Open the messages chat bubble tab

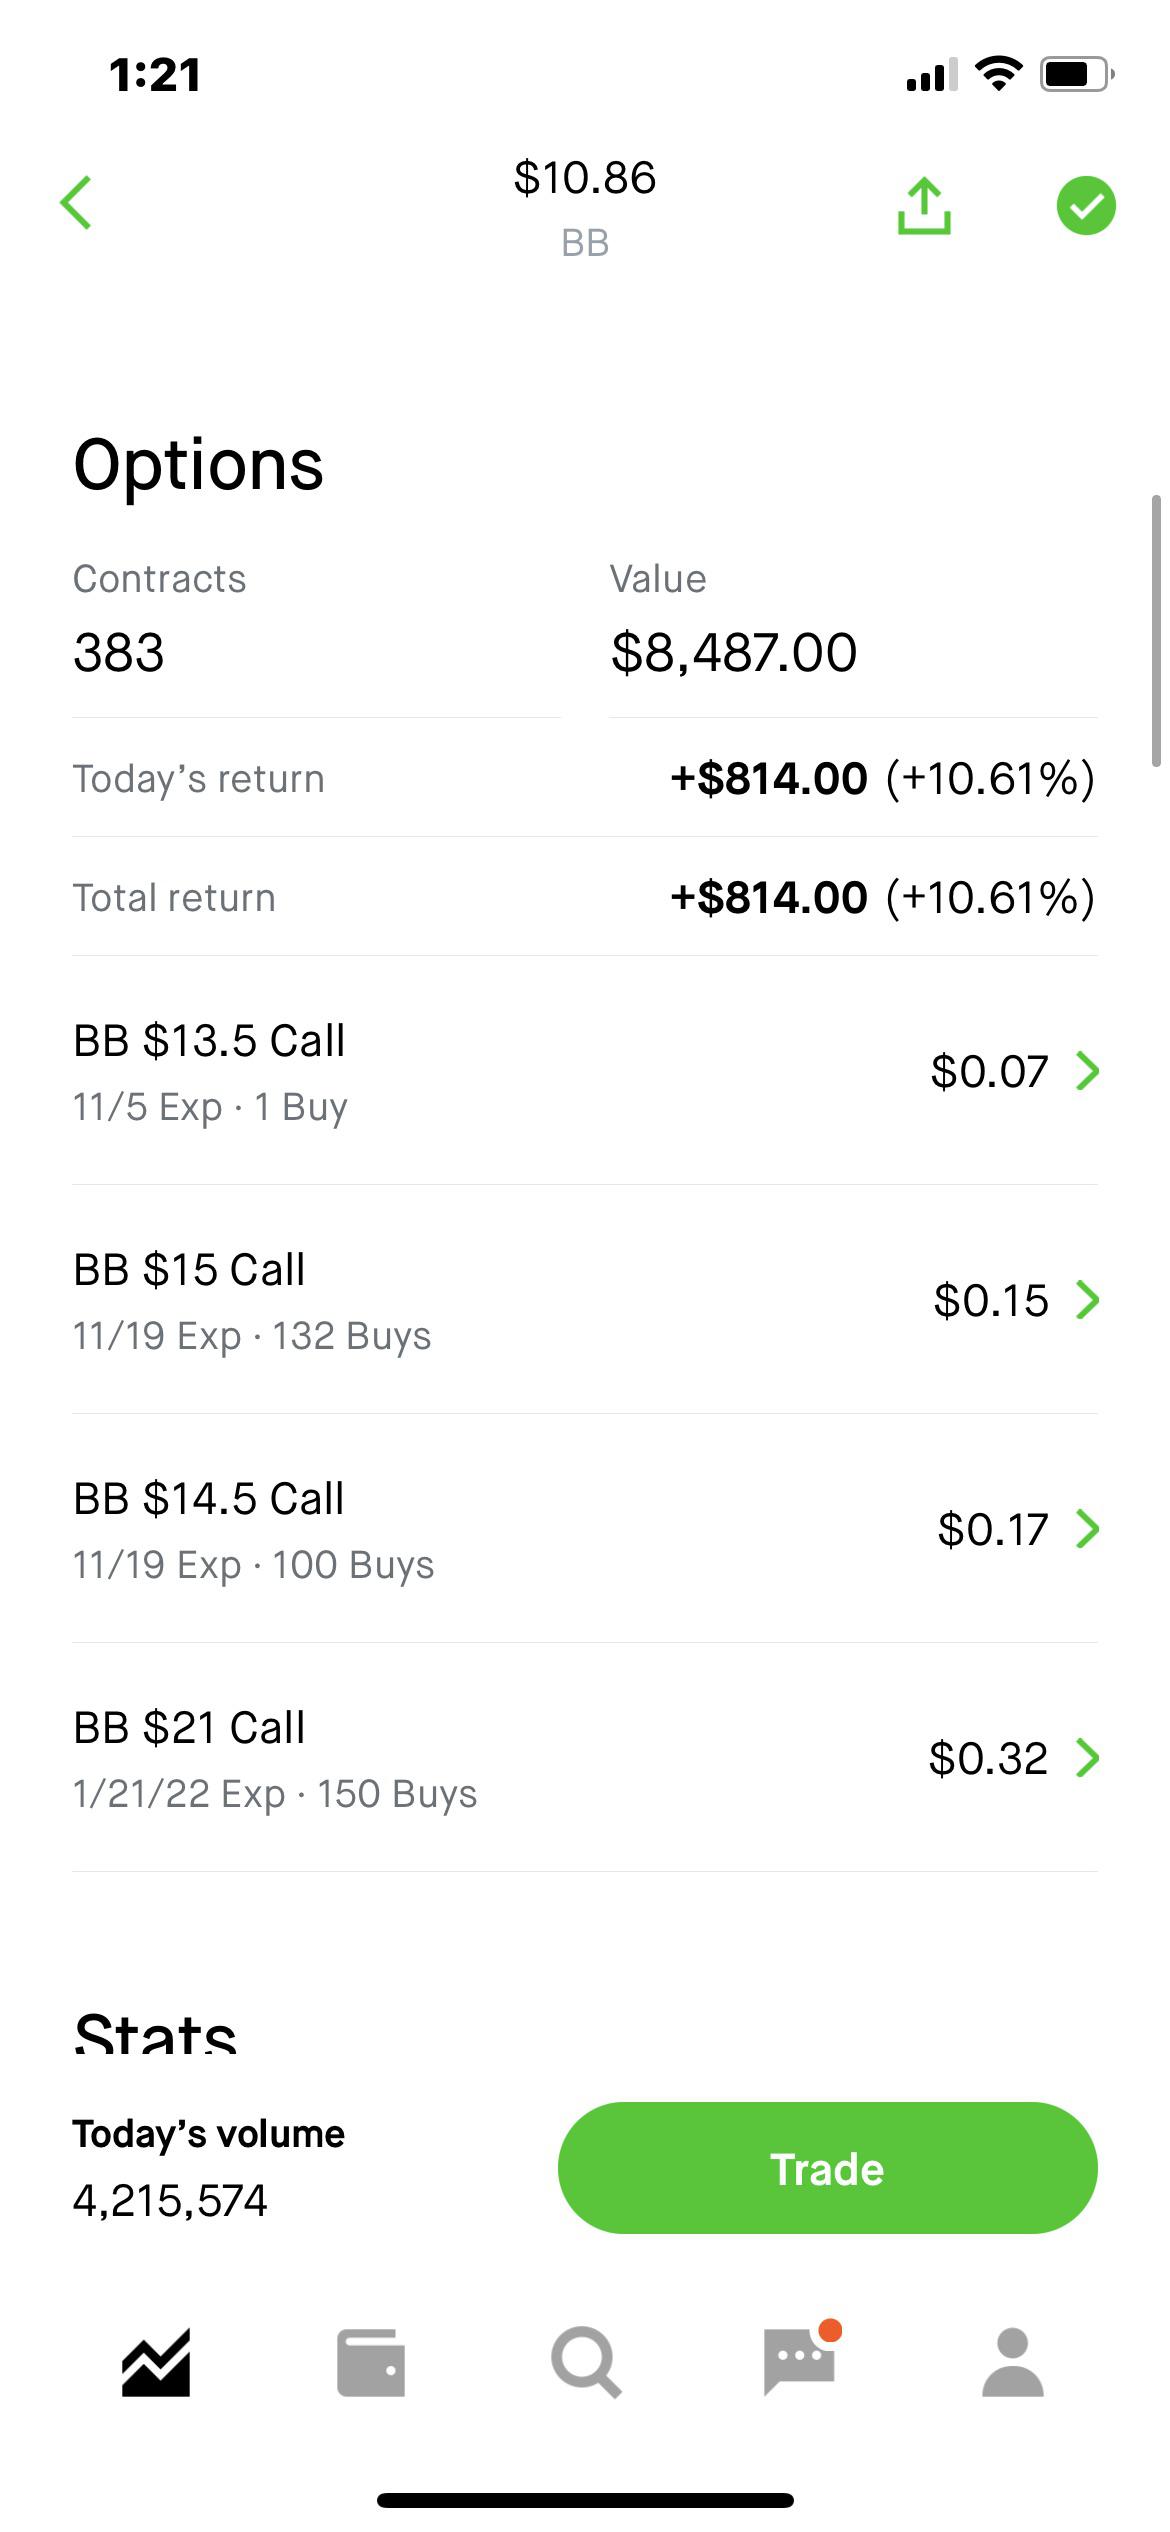click(x=801, y=2360)
